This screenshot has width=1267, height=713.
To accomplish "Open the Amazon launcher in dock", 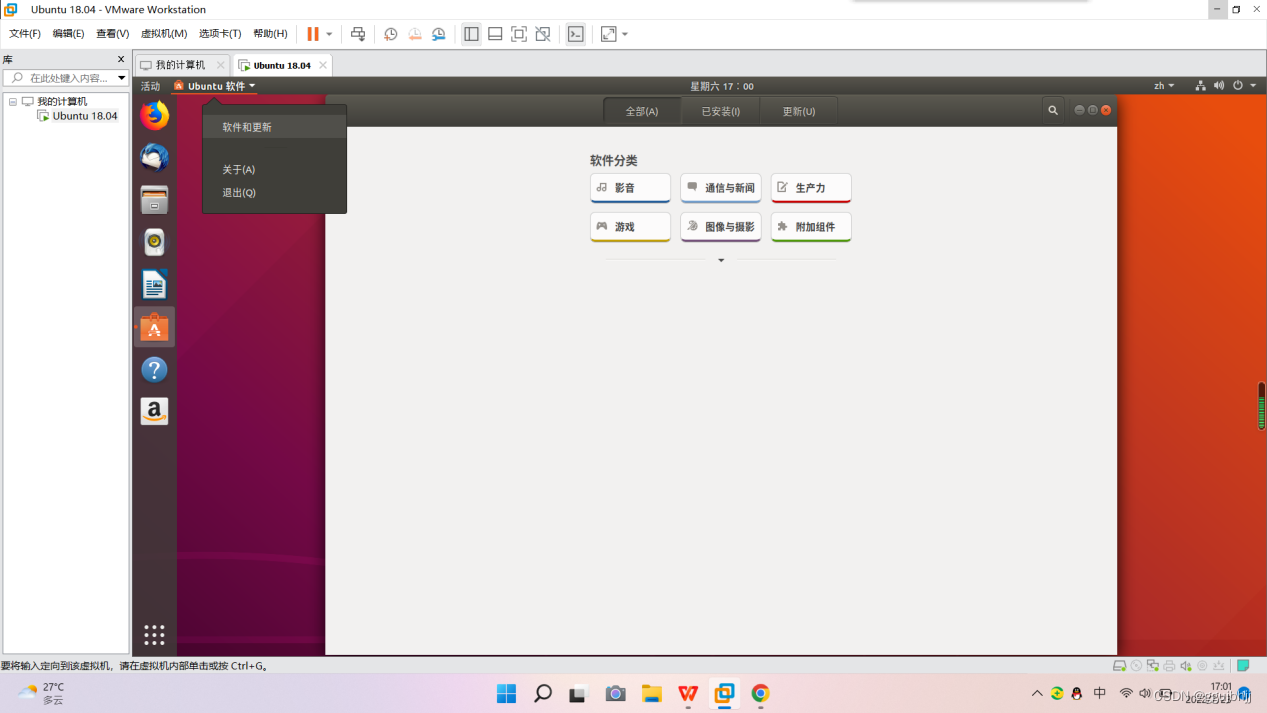I will (154, 411).
